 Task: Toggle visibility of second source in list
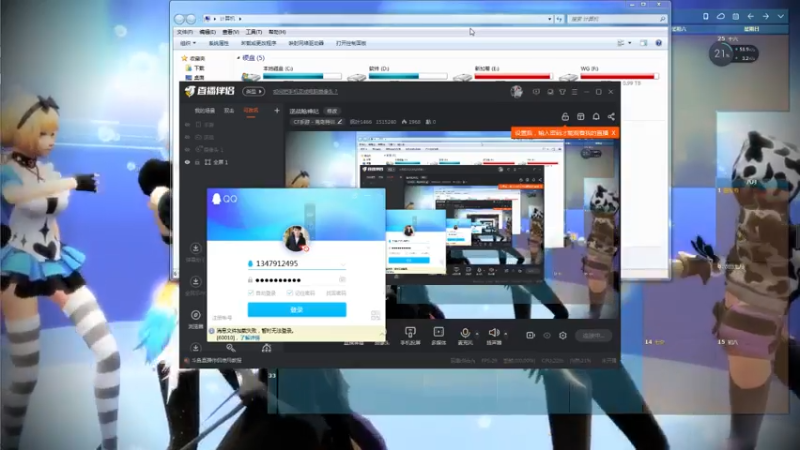[187, 137]
